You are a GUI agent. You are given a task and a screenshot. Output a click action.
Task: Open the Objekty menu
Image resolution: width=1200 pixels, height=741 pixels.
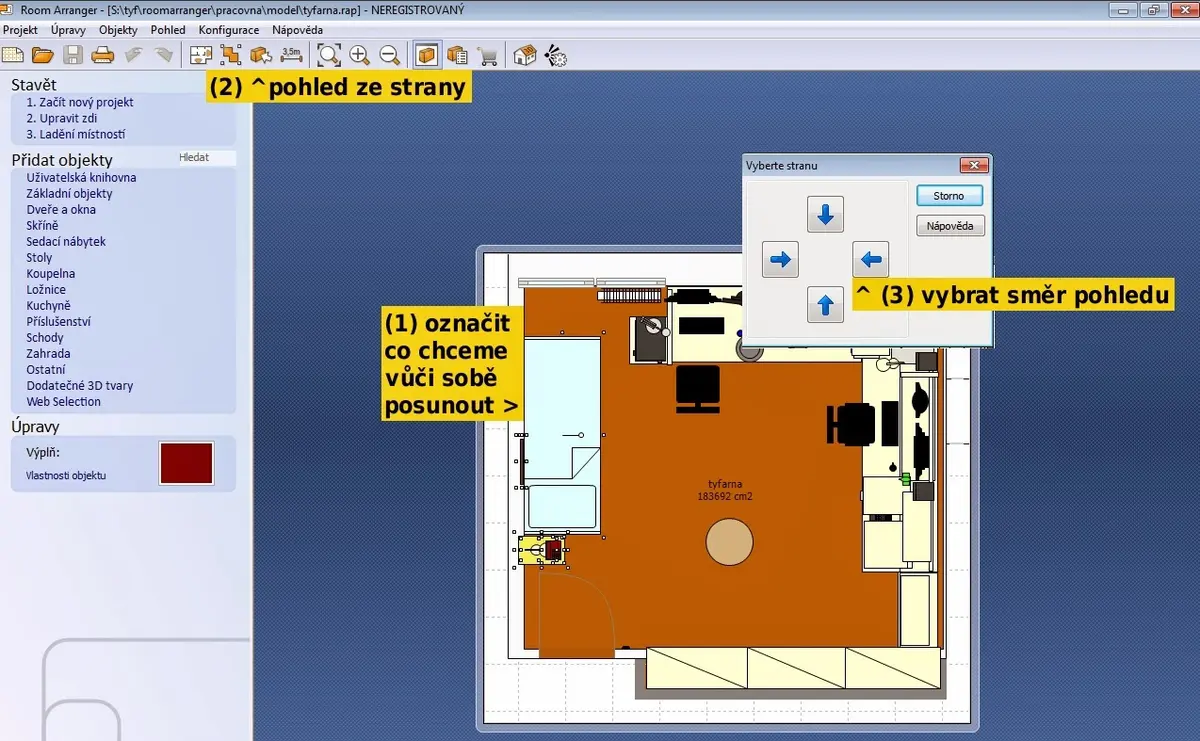click(x=118, y=30)
